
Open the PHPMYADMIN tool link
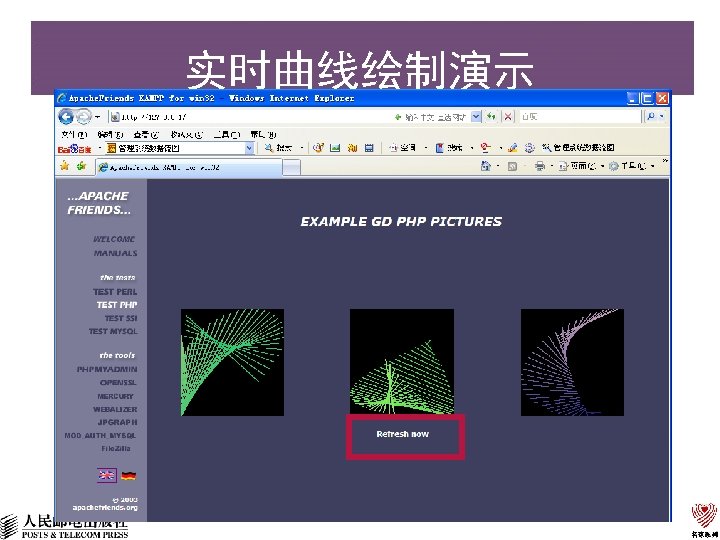(107, 369)
